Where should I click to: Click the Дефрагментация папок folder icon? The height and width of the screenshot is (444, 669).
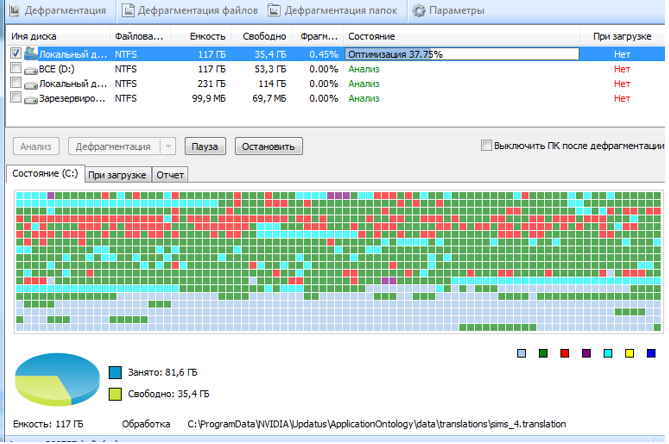(274, 10)
